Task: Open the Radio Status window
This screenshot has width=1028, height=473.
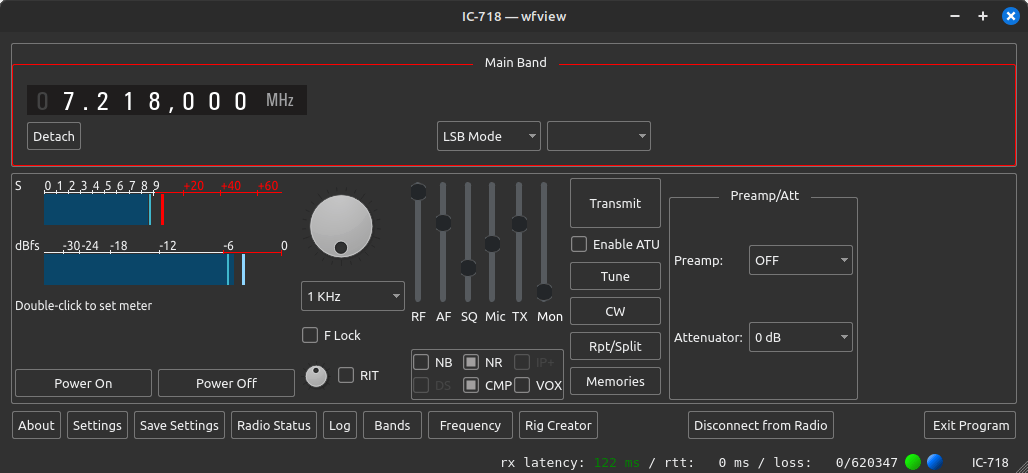Action: pyautogui.click(x=274, y=425)
